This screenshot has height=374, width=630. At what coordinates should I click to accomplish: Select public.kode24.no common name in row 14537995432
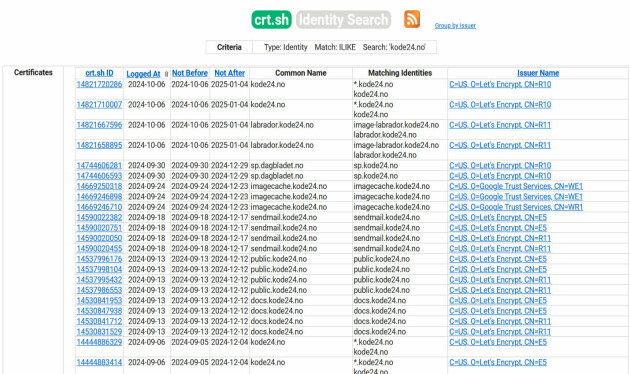[x=278, y=280]
